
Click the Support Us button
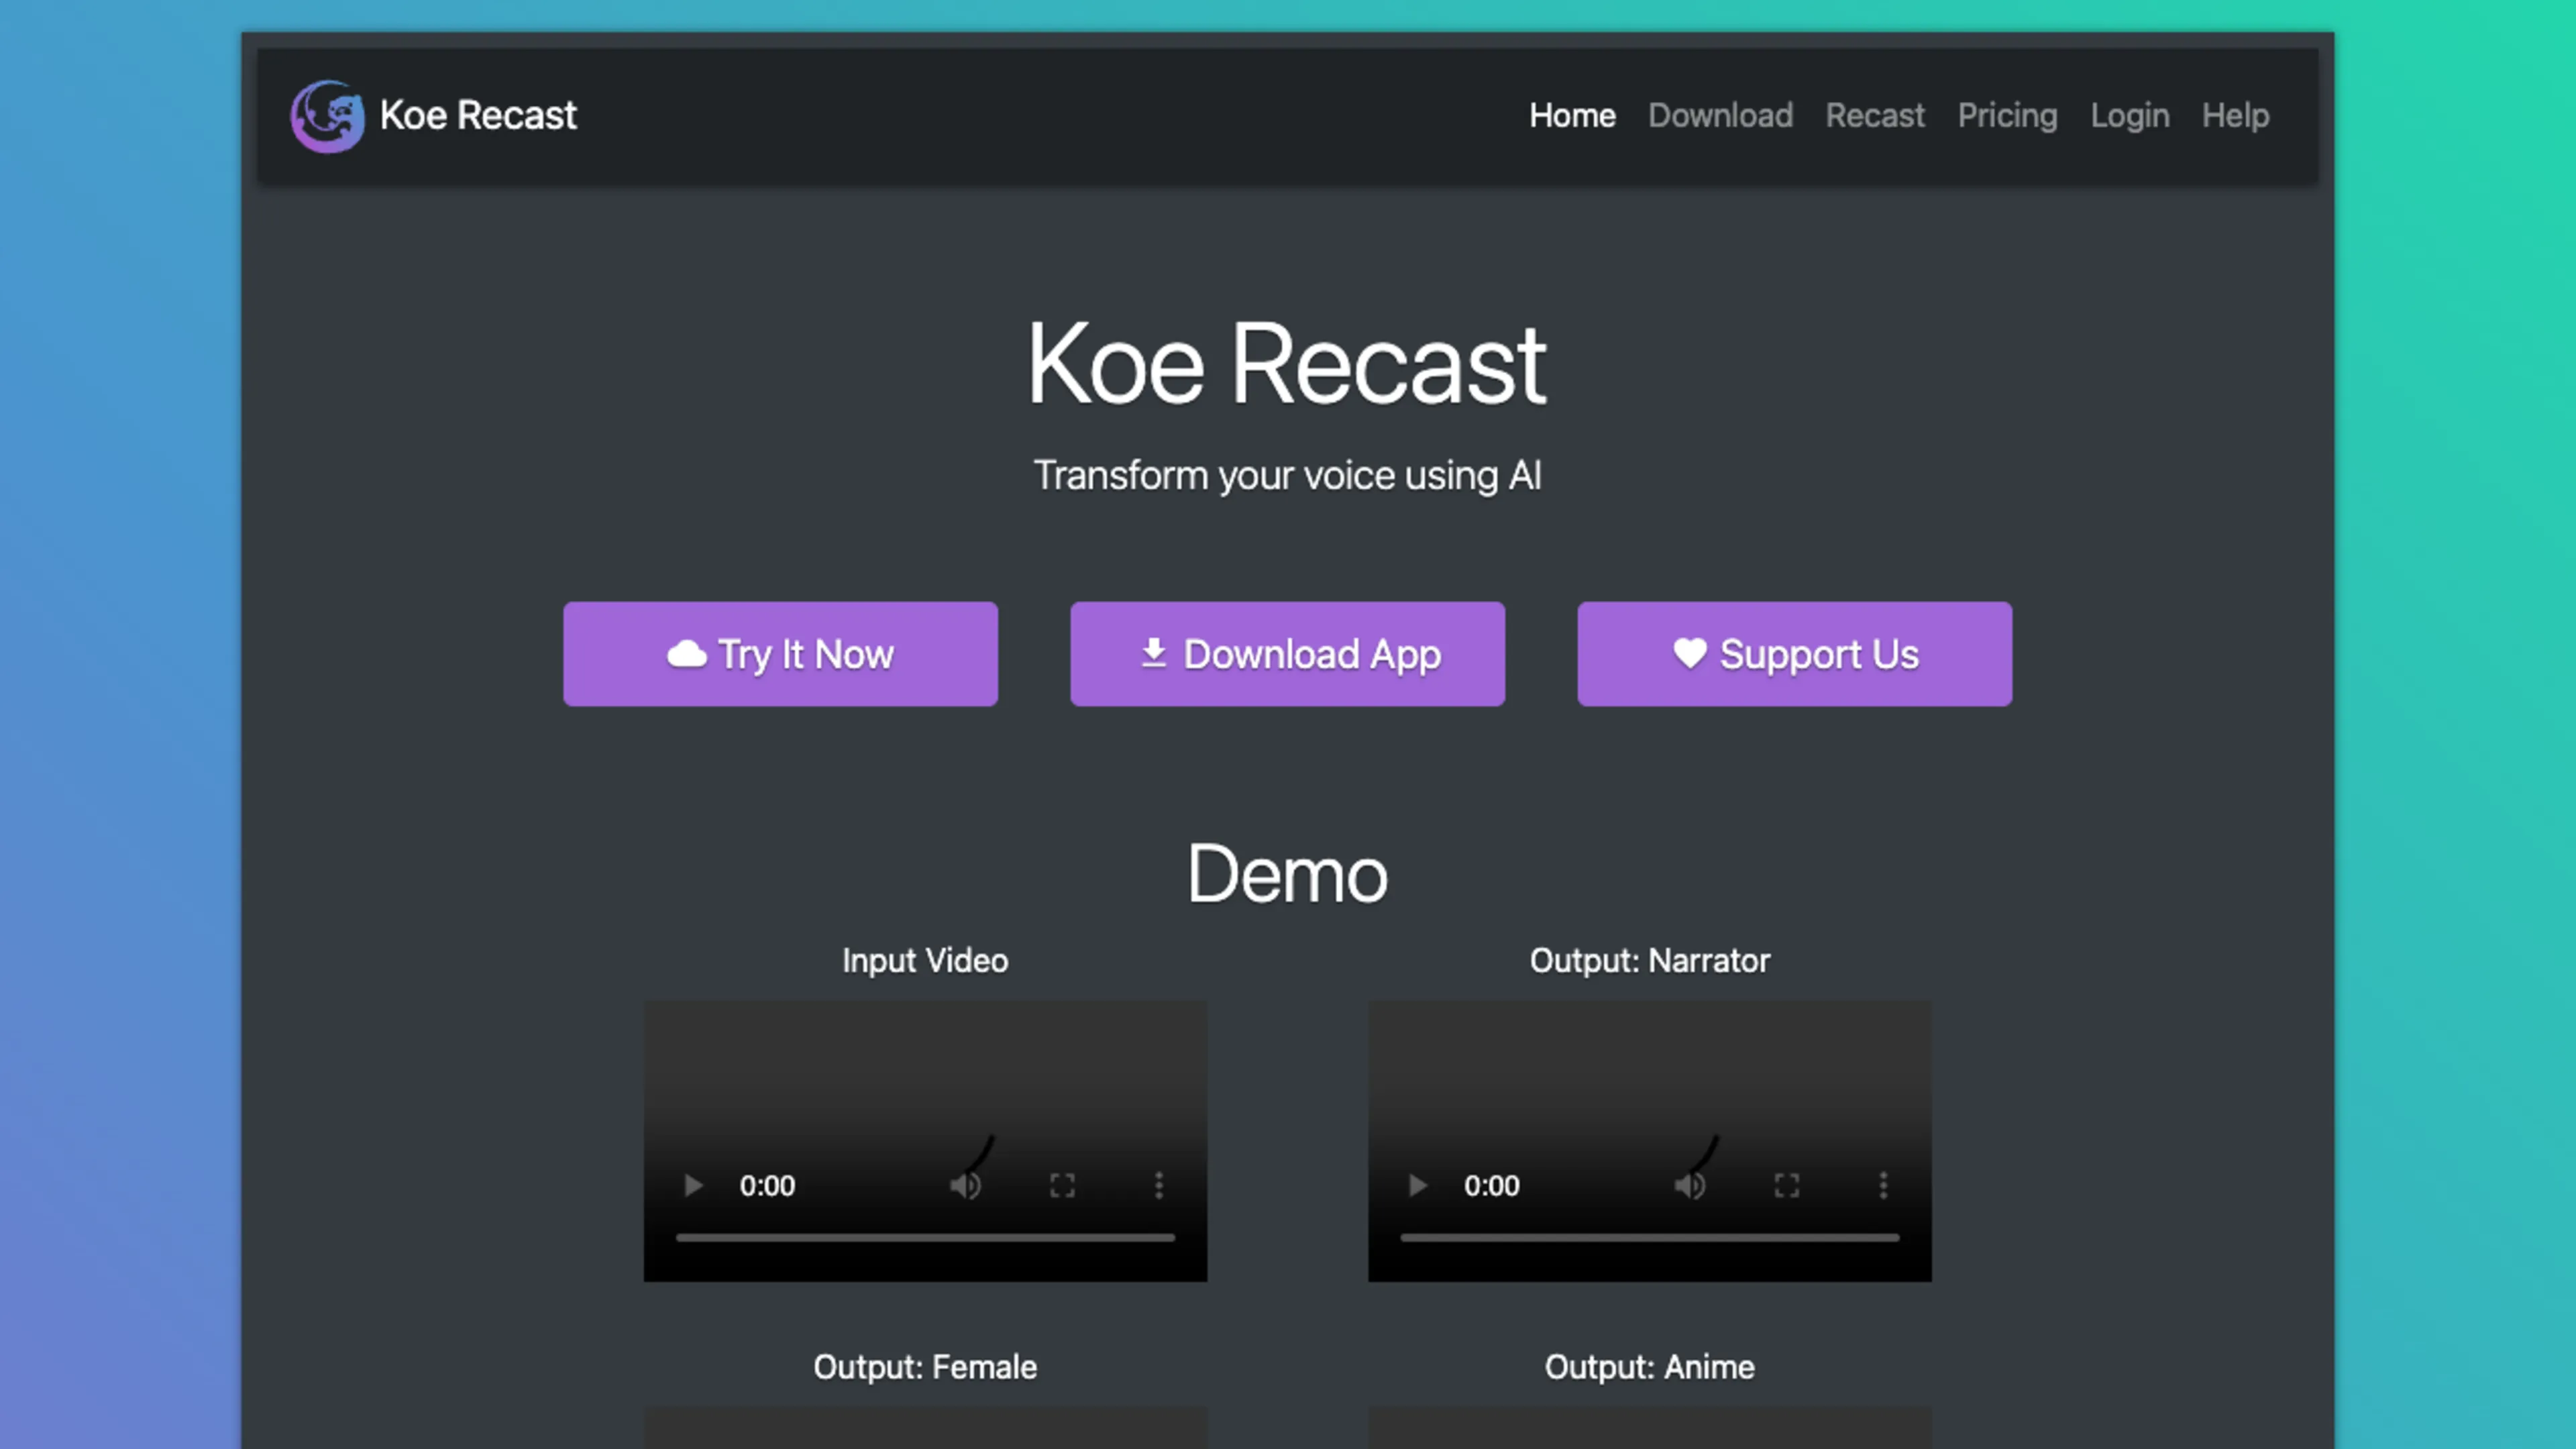click(1794, 654)
